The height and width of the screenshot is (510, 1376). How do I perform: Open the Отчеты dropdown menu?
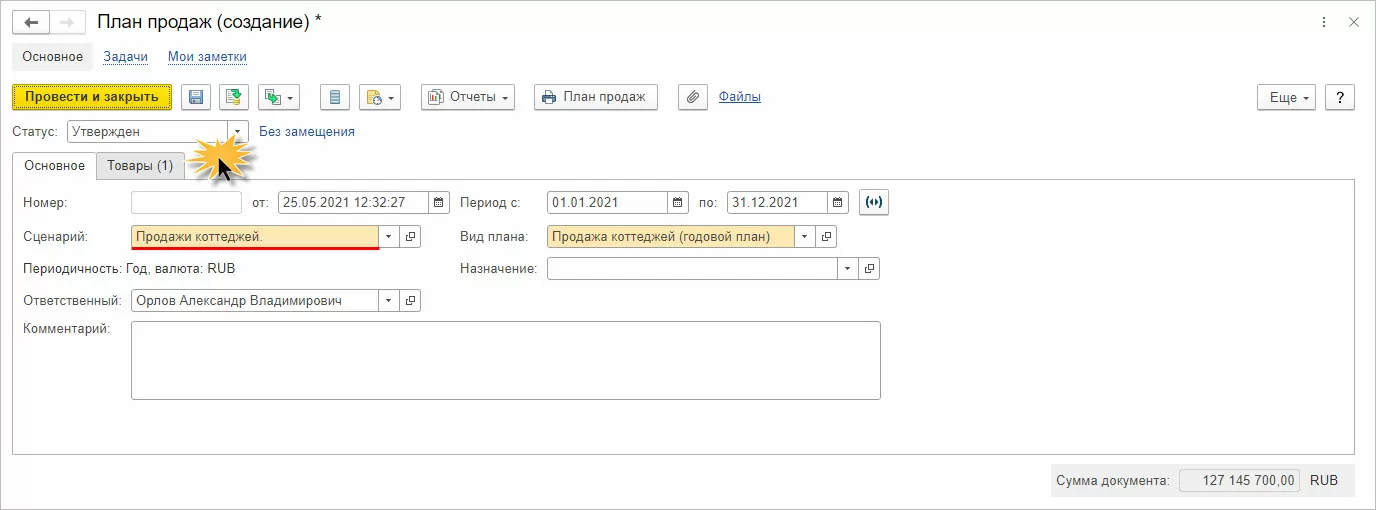coord(467,97)
